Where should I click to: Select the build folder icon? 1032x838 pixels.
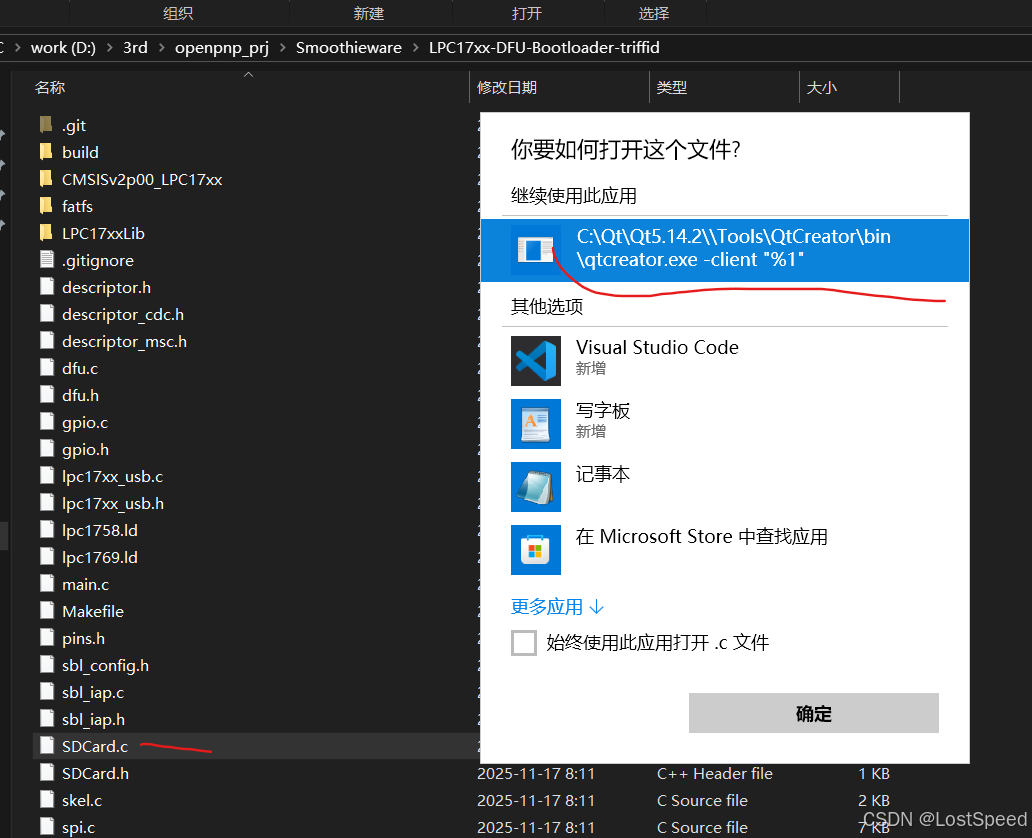(x=46, y=151)
